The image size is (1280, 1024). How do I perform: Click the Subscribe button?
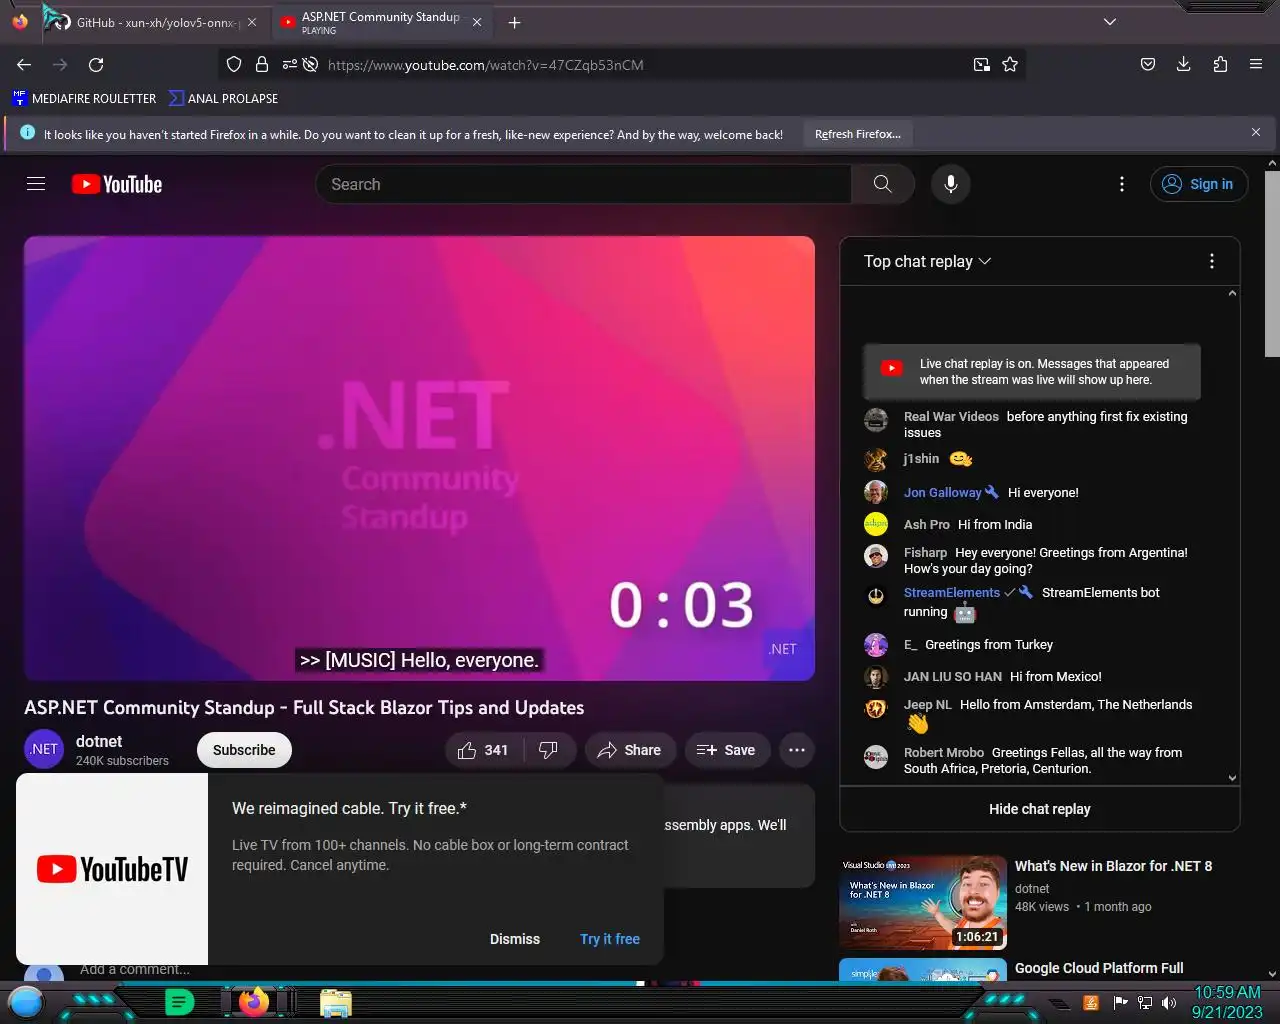pos(244,750)
